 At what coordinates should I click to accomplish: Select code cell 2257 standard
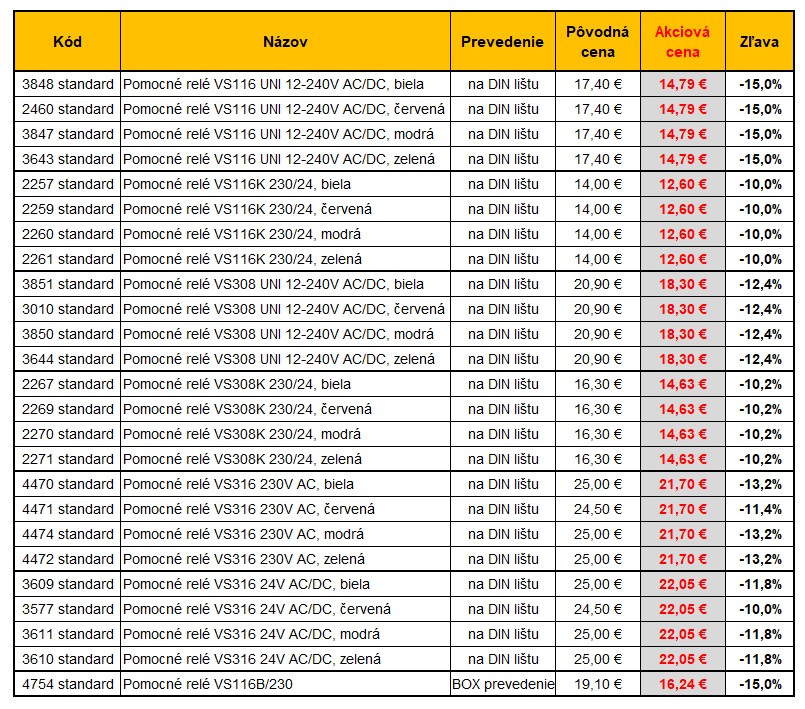click(68, 184)
